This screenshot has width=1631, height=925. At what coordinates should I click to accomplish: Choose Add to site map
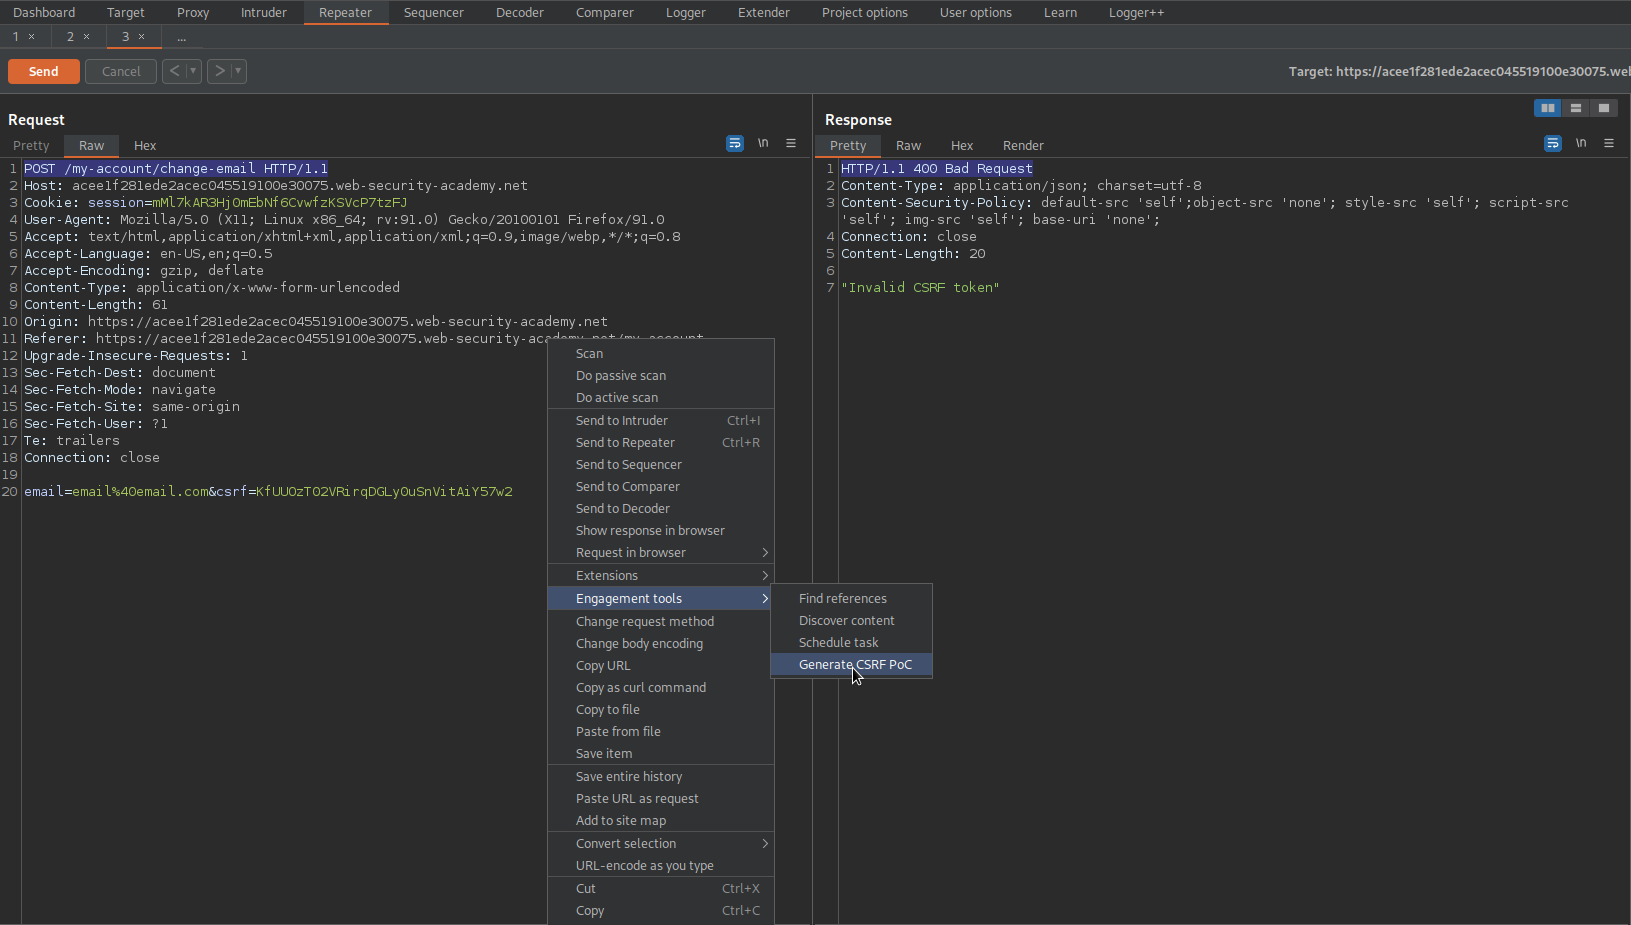tap(661, 821)
